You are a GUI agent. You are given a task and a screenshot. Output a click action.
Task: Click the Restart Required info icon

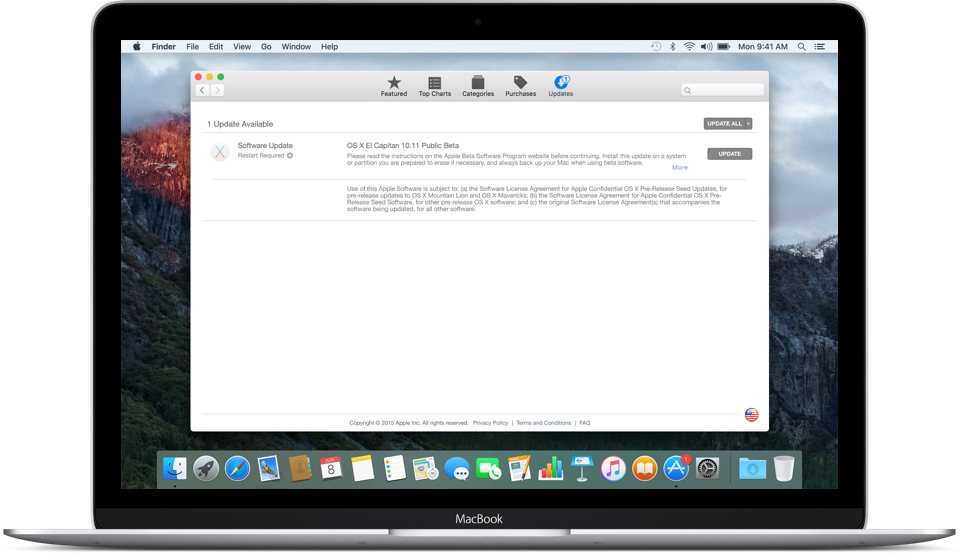tap(290, 155)
